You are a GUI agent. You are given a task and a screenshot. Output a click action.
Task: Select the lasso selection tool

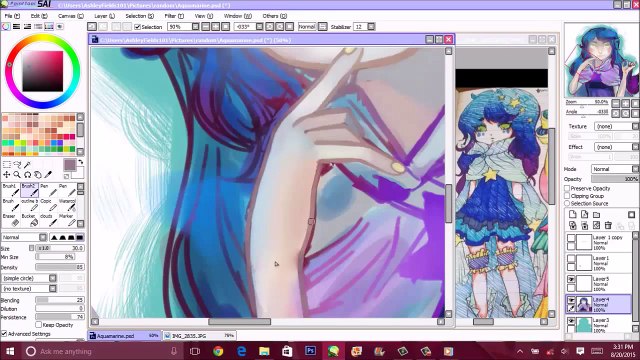pos(17,165)
